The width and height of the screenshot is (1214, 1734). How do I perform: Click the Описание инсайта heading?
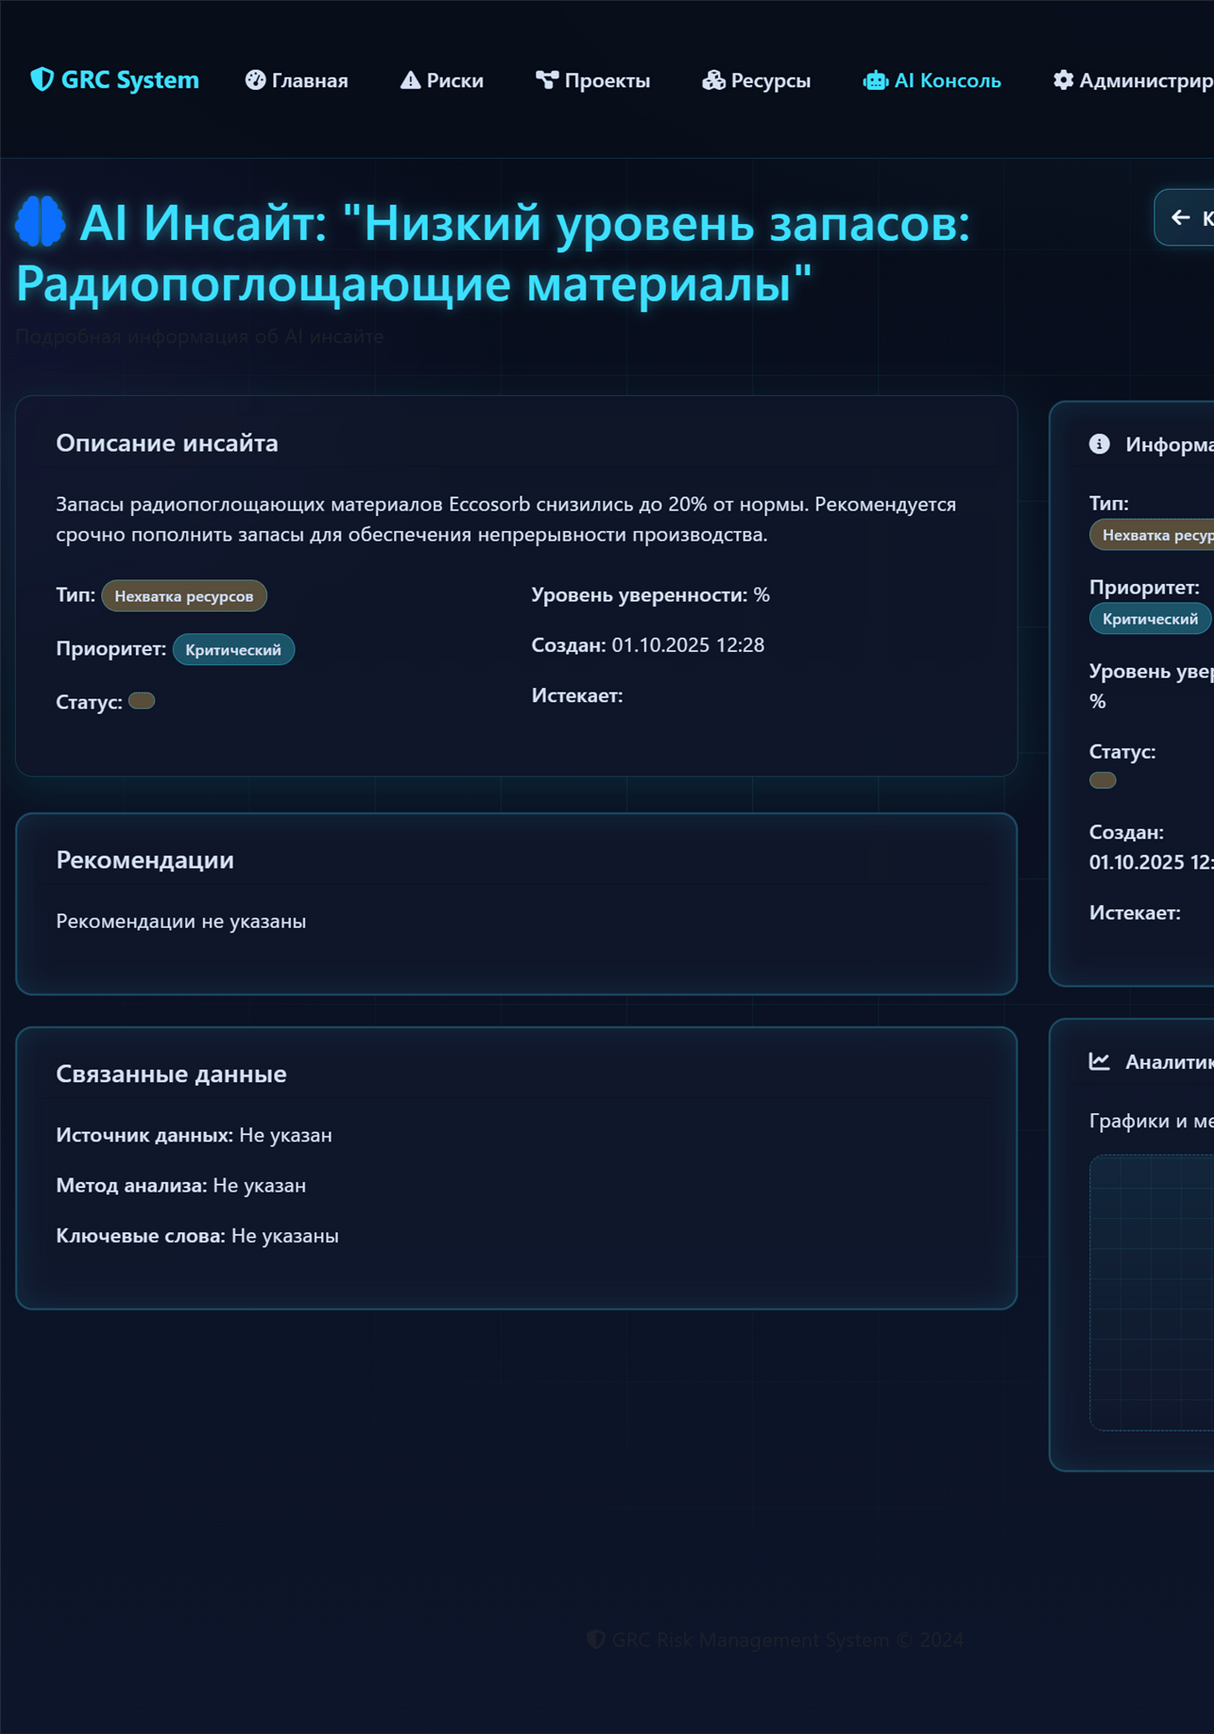167,443
